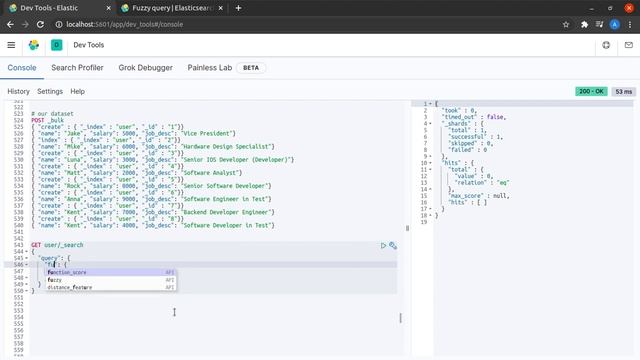Choose distance_feature from autocomplete list

coord(111,287)
